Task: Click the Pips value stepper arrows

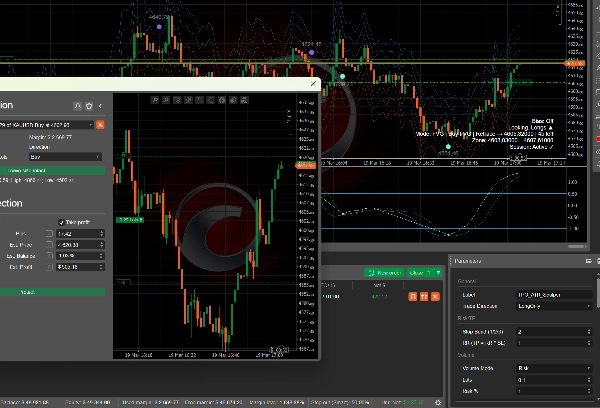Action: tap(101, 233)
